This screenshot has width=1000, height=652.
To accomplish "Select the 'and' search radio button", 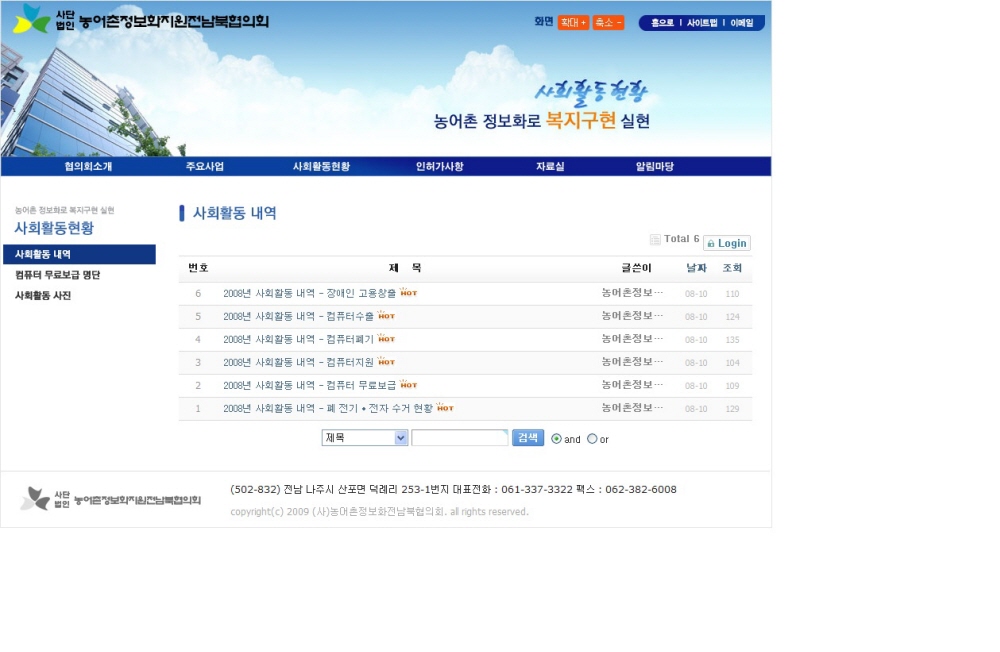I will tap(557, 439).
